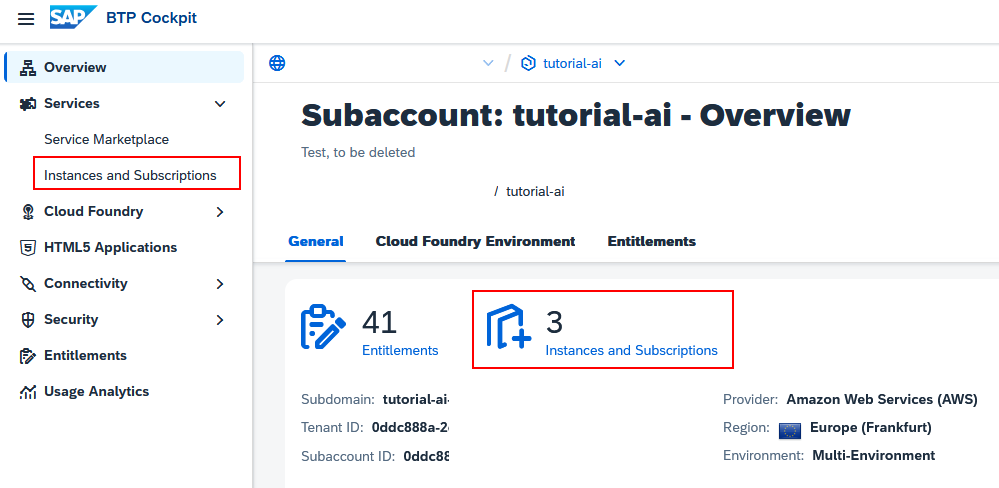999x488 pixels.
Task: Click the subaccount cube icon beside tutorial-ai
Action: (x=528, y=63)
